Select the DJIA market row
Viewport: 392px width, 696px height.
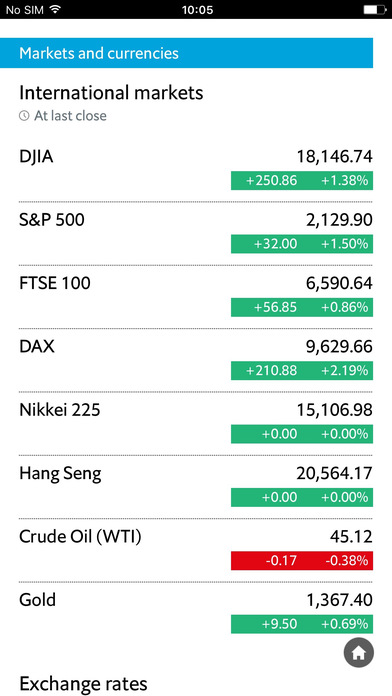[196, 170]
